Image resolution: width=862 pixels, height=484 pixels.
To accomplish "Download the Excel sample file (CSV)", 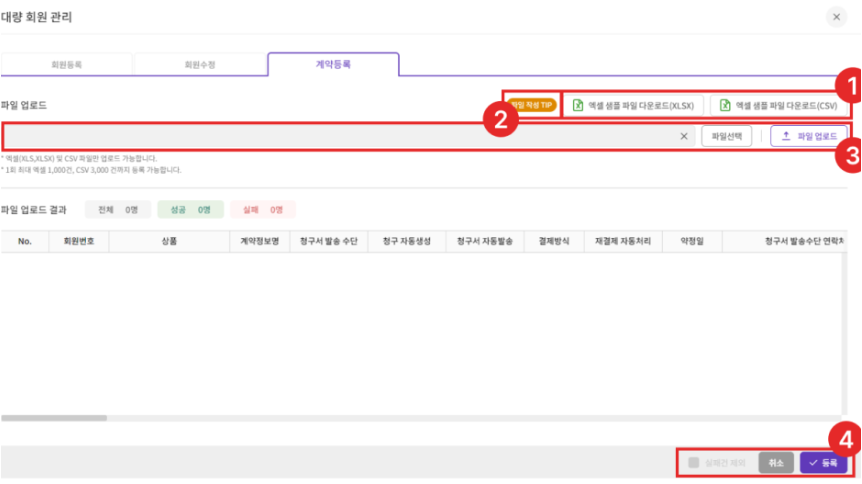I will (x=778, y=105).
